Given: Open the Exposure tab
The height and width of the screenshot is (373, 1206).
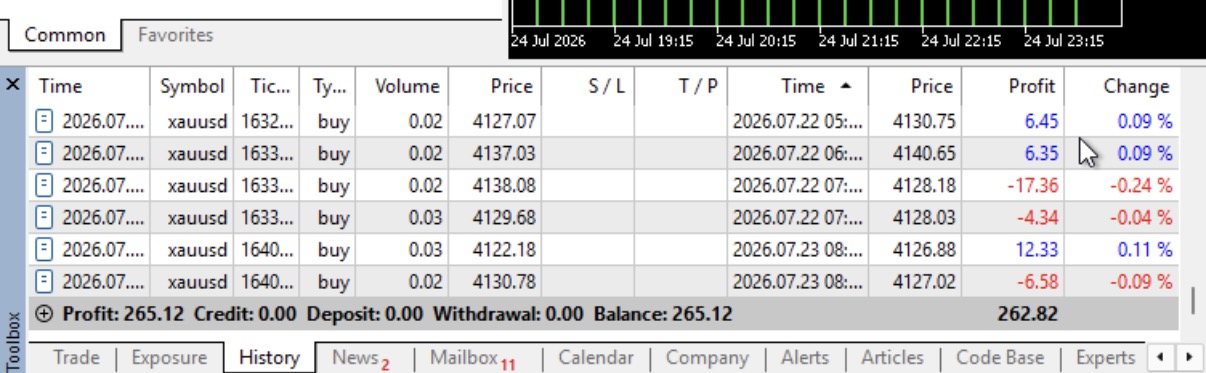Looking at the screenshot, I should tap(170, 357).
